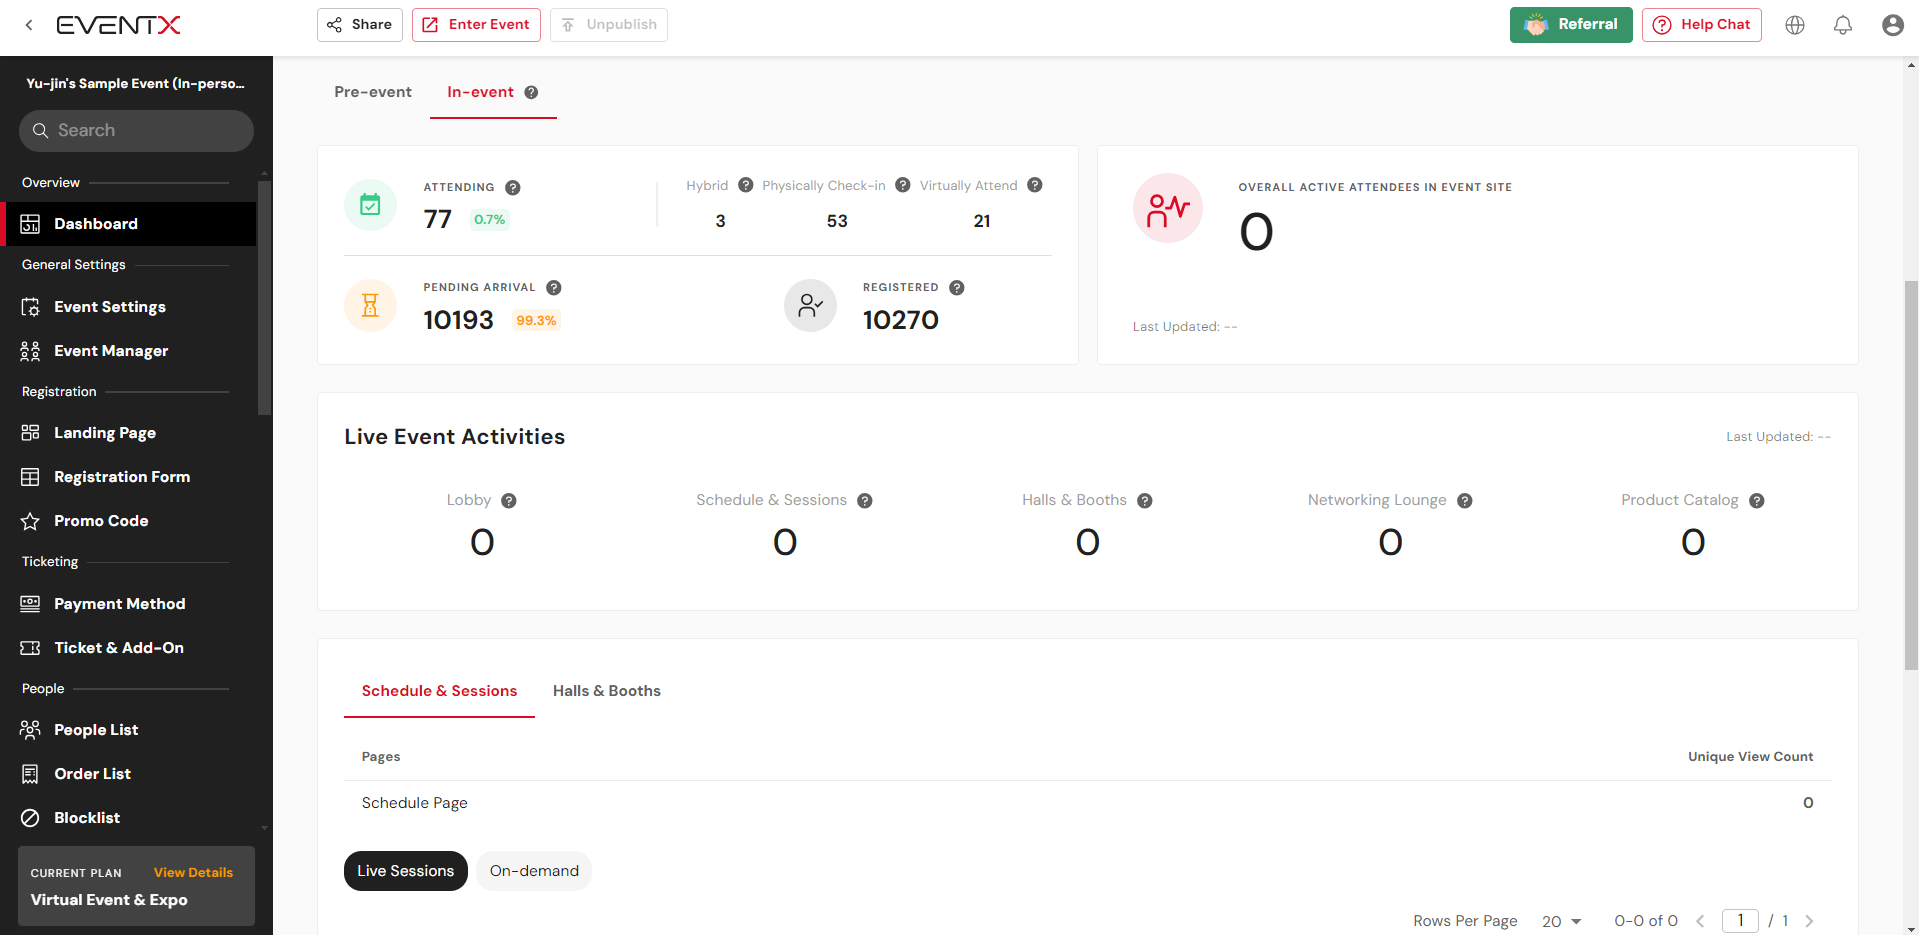Open Payment Method in the sidebar
Viewport: 1919px width, 935px height.
coord(130,604)
